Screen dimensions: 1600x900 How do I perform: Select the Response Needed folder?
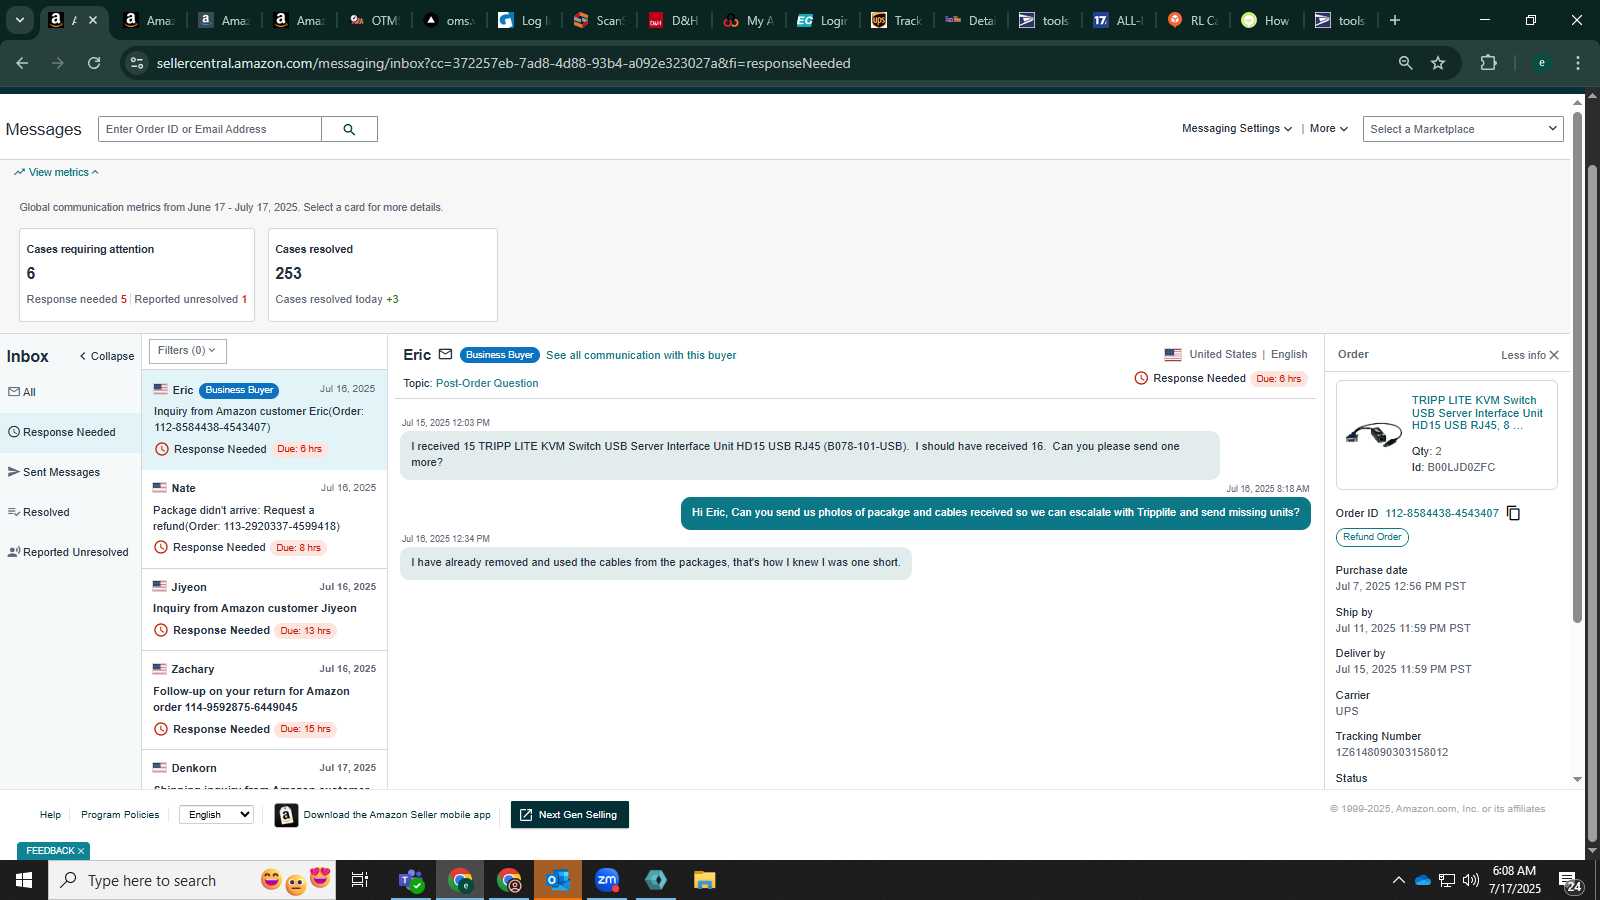pyautogui.click(x=70, y=432)
